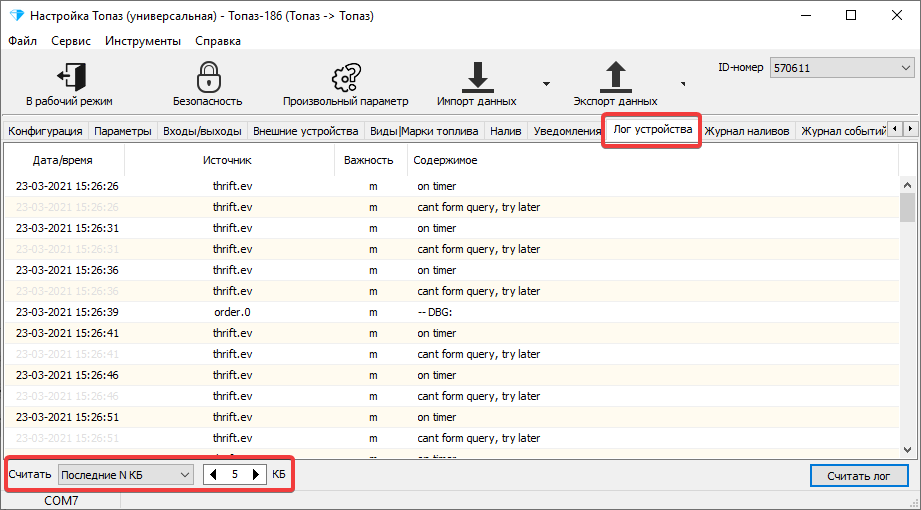Open Считать mode dropdown Последние N КБ

coord(126,475)
